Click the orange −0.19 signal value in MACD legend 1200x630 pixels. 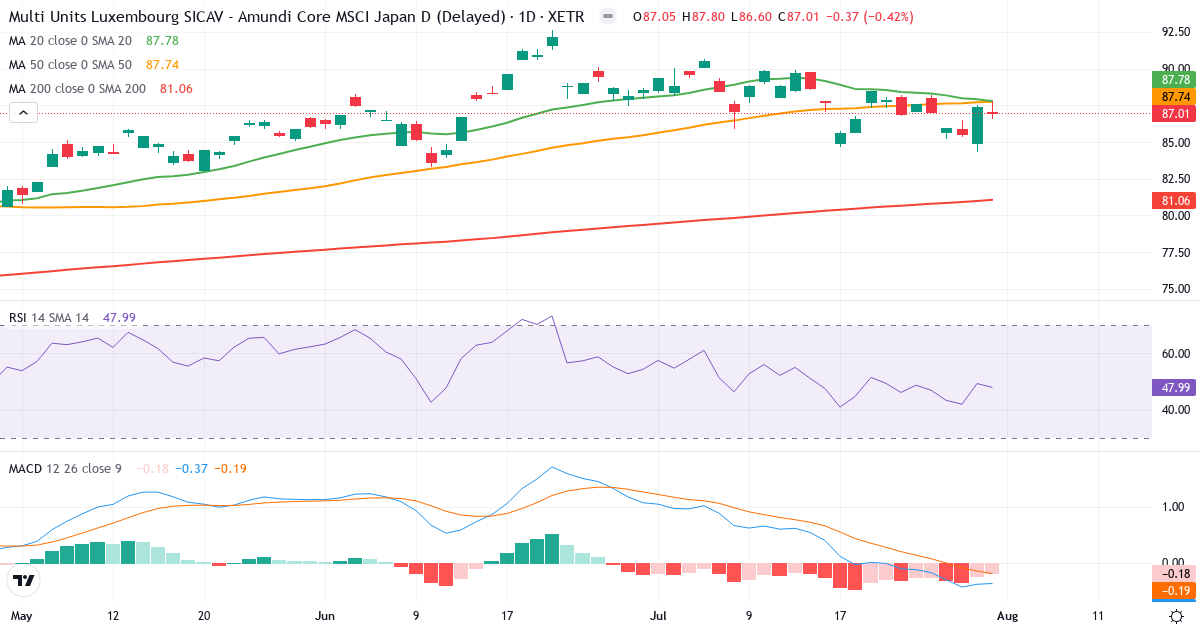pos(230,468)
